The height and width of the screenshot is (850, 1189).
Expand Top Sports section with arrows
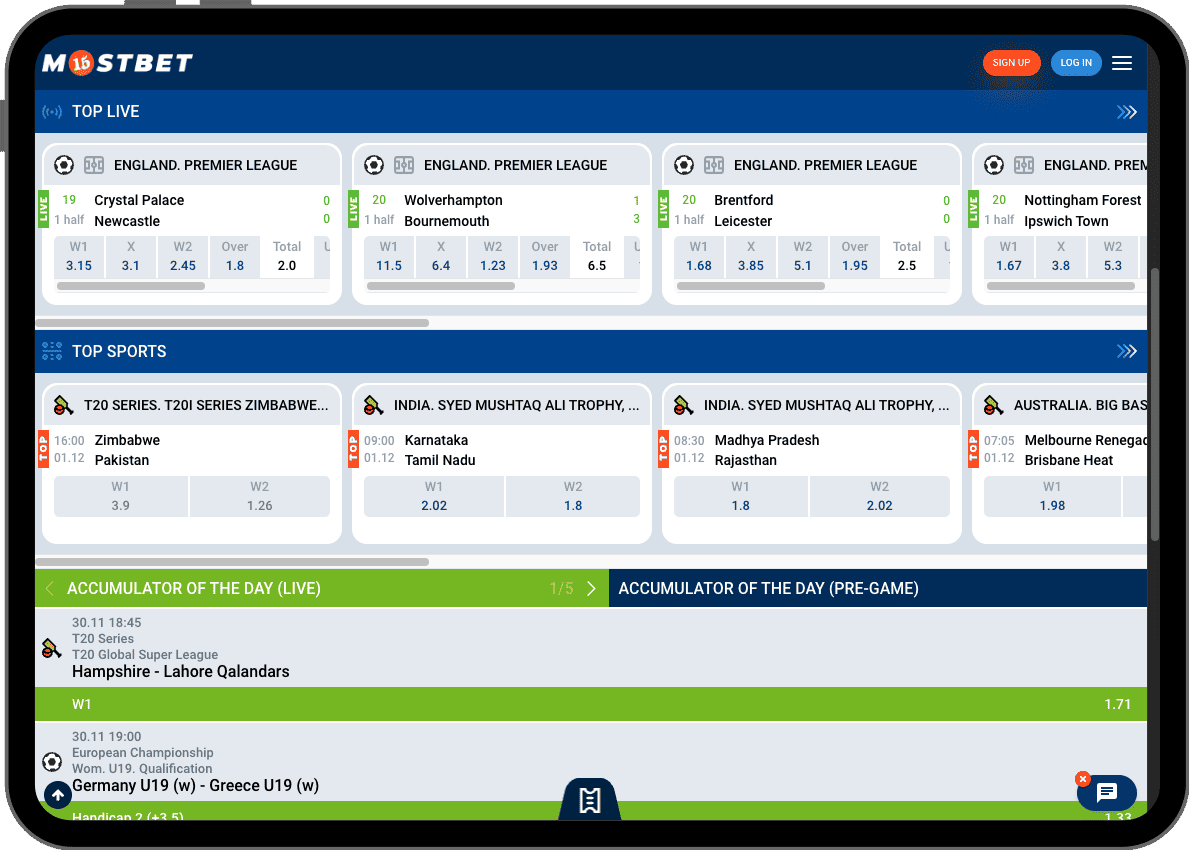click(x=1127, y=351)
